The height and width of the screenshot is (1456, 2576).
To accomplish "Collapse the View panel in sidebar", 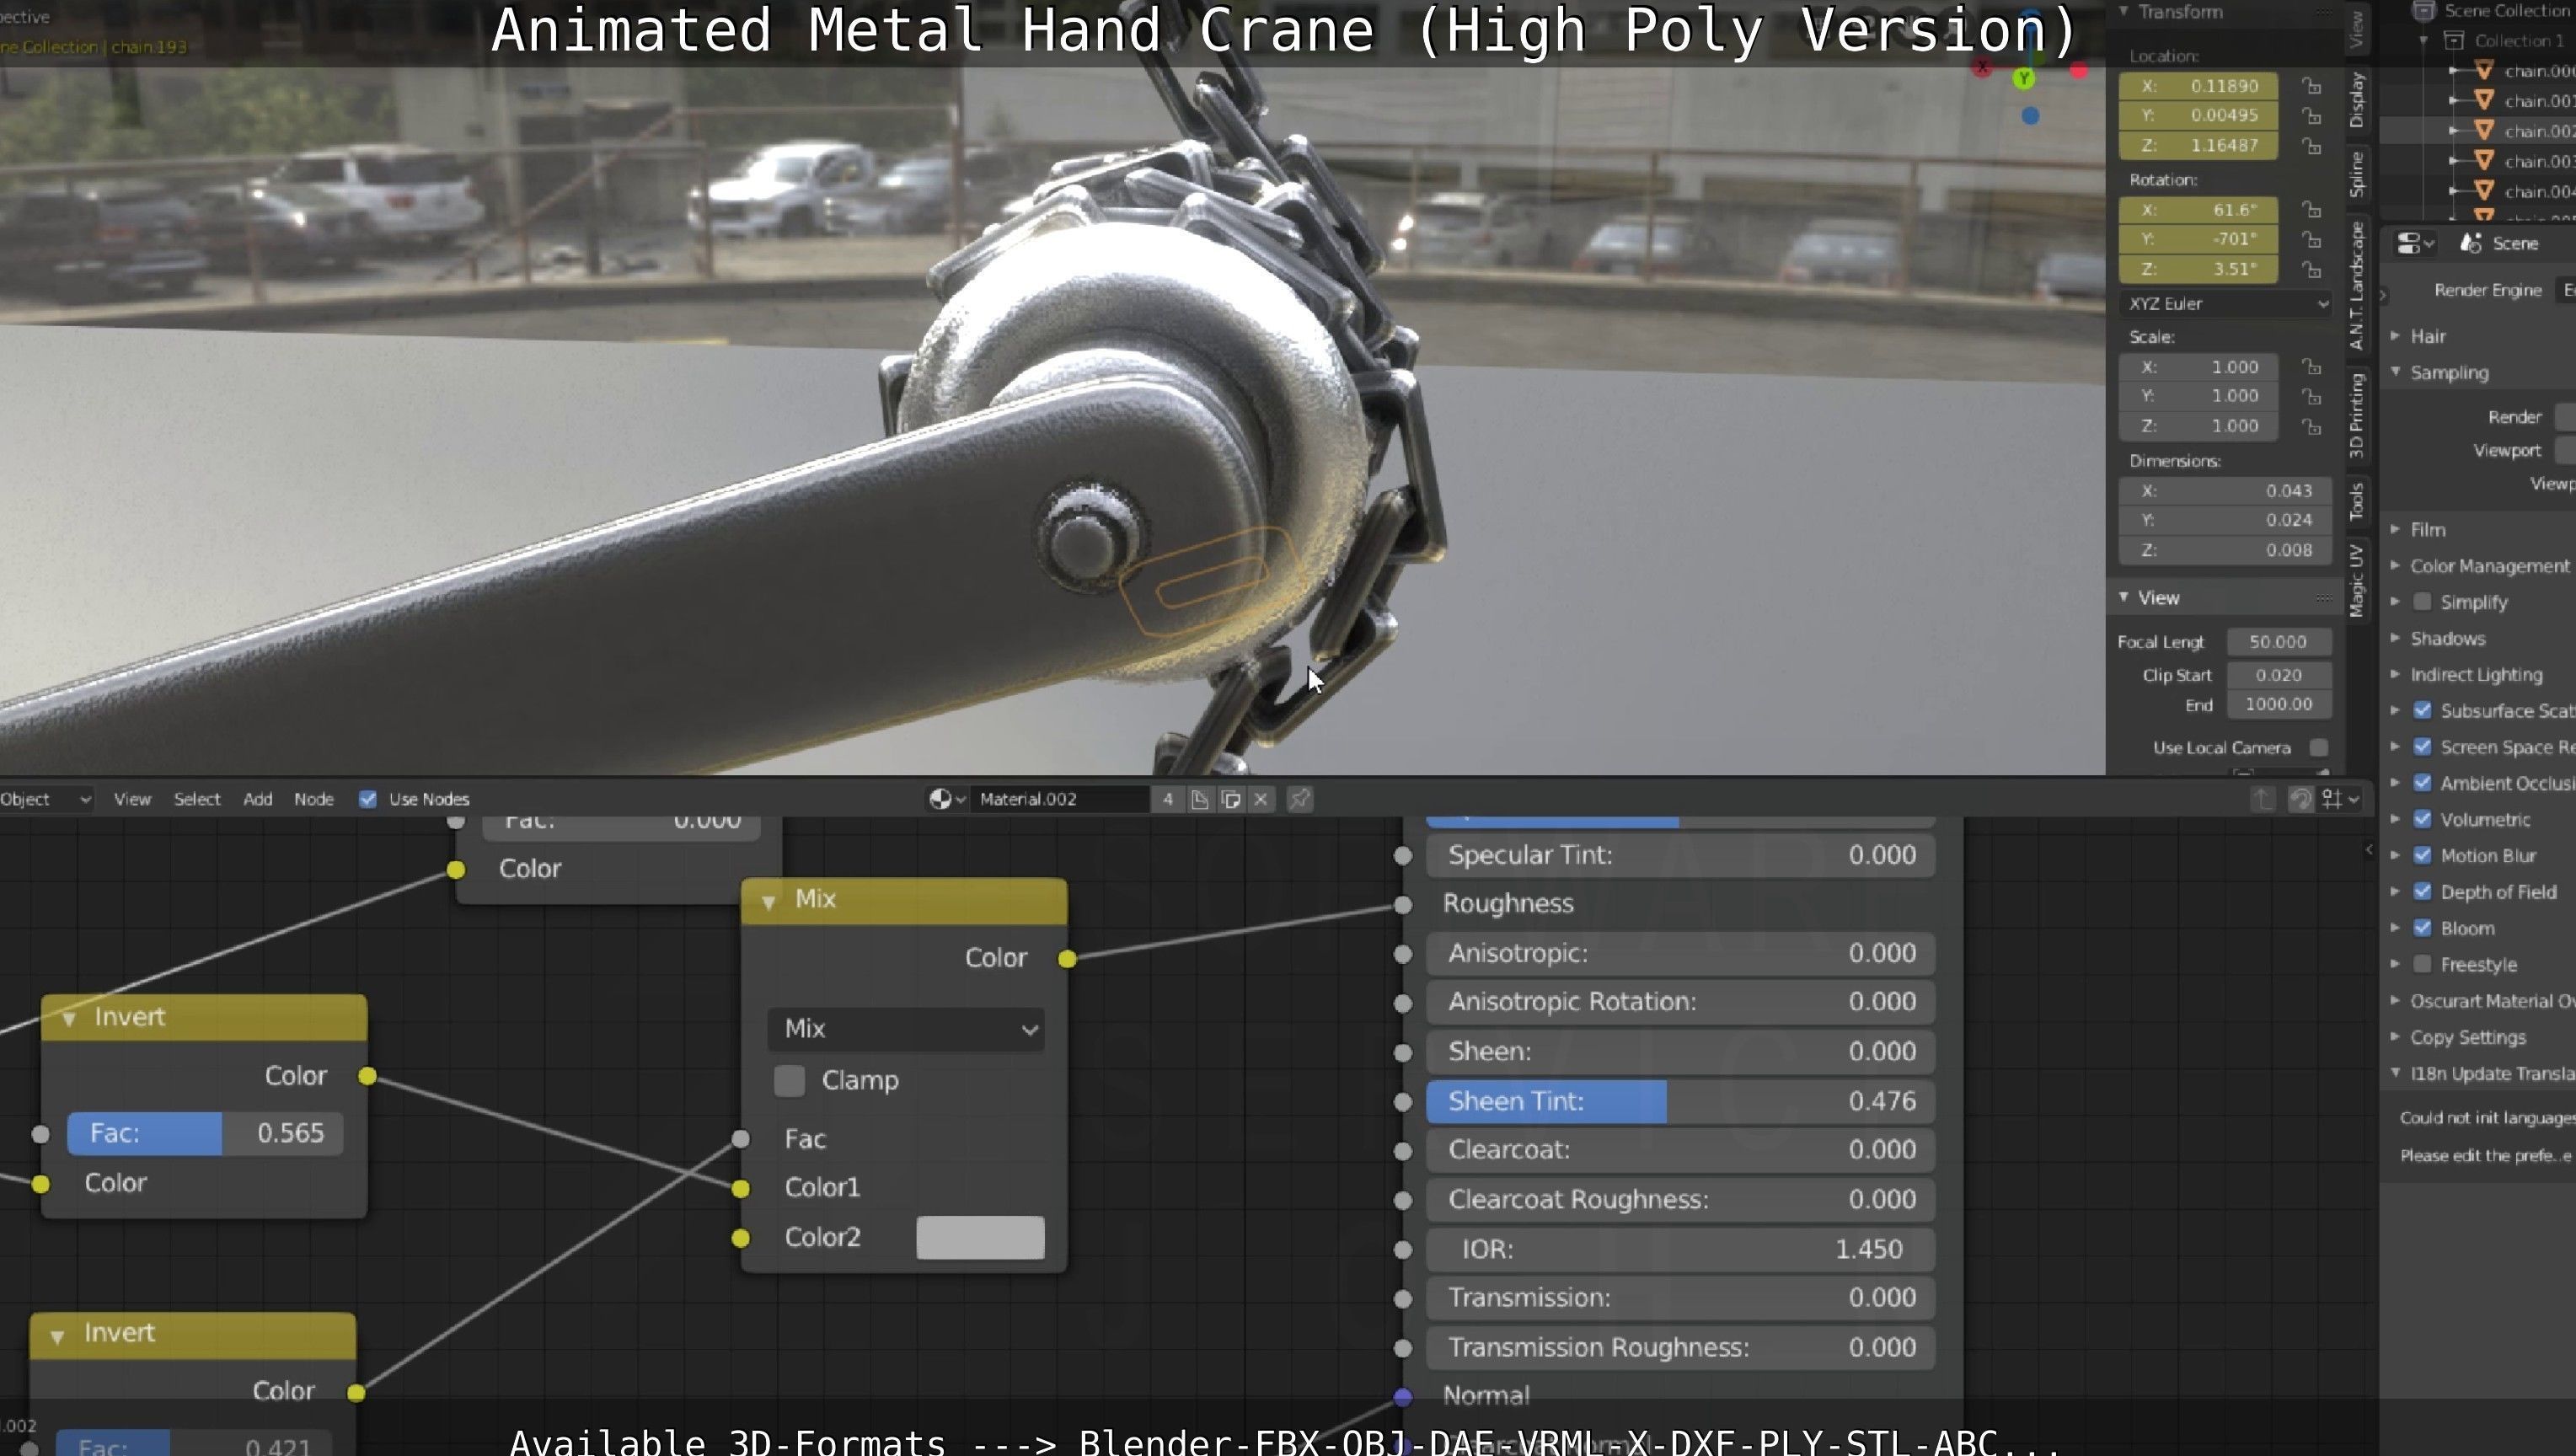I will pos(2123,597).
